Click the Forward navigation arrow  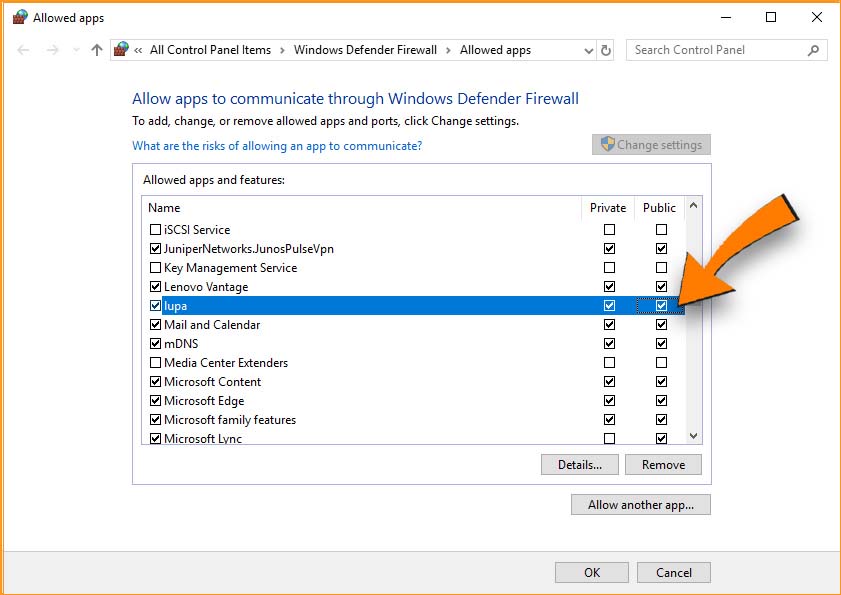[53, 50]
